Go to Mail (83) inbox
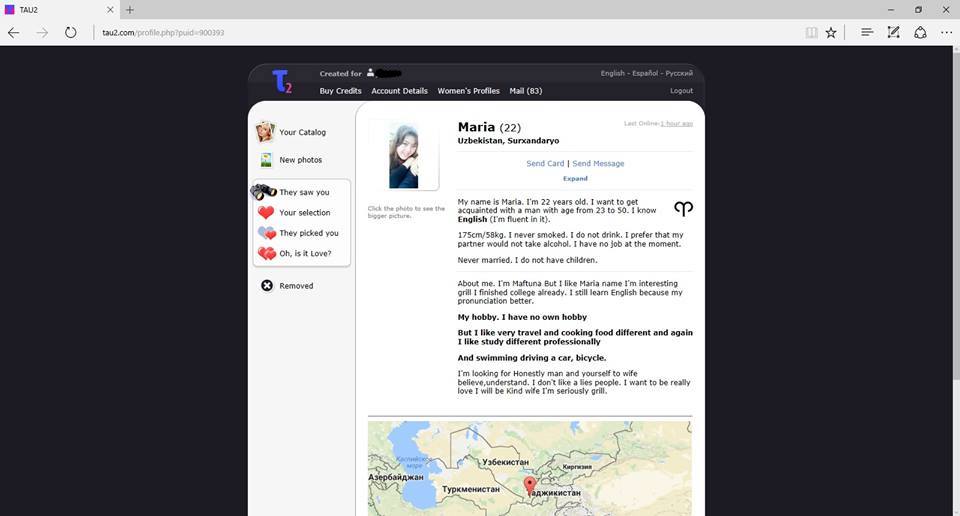The height and width of the screenshot is (516, 960). click(525, 91)
